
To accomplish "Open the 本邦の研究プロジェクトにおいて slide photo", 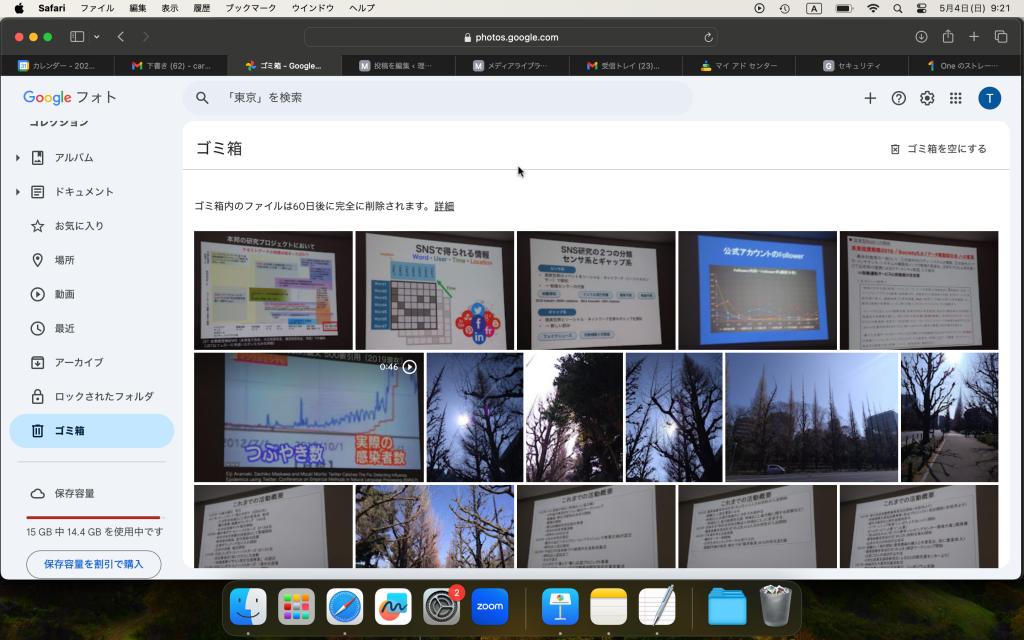I will [273, 290].
